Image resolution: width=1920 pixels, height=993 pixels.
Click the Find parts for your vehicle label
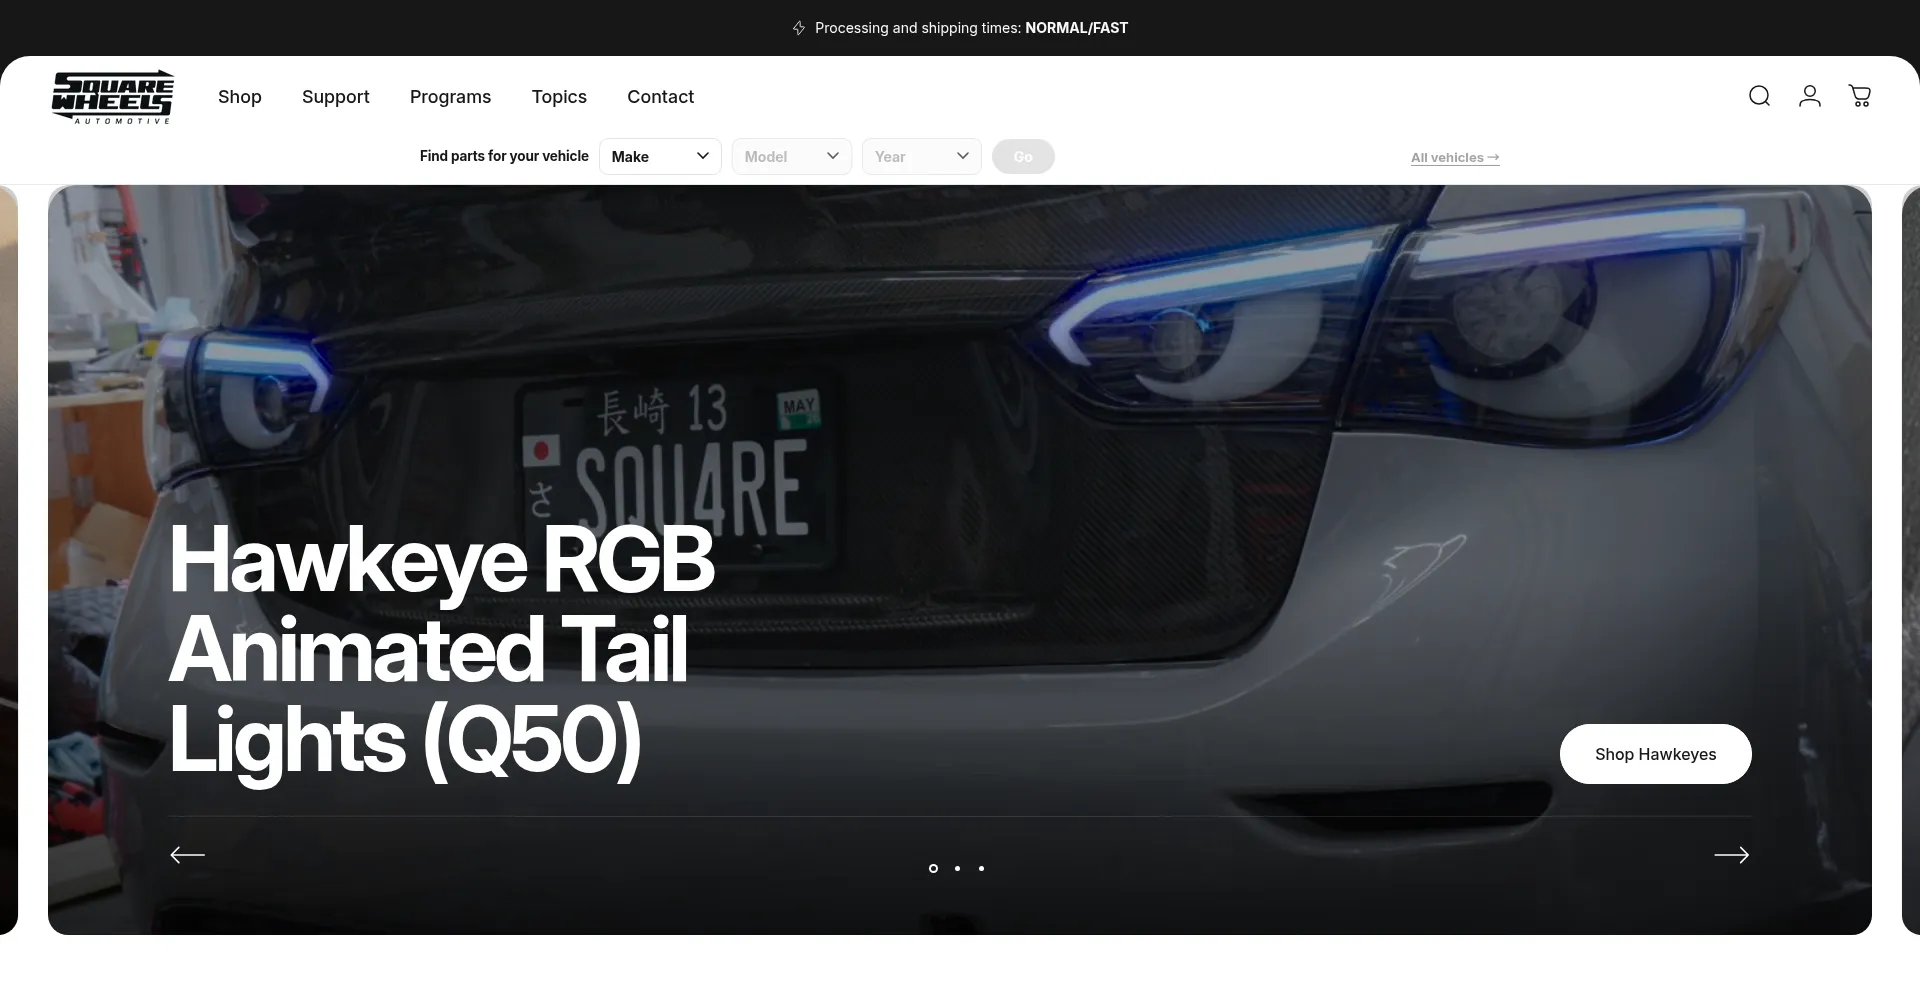[x=504, y=156]
